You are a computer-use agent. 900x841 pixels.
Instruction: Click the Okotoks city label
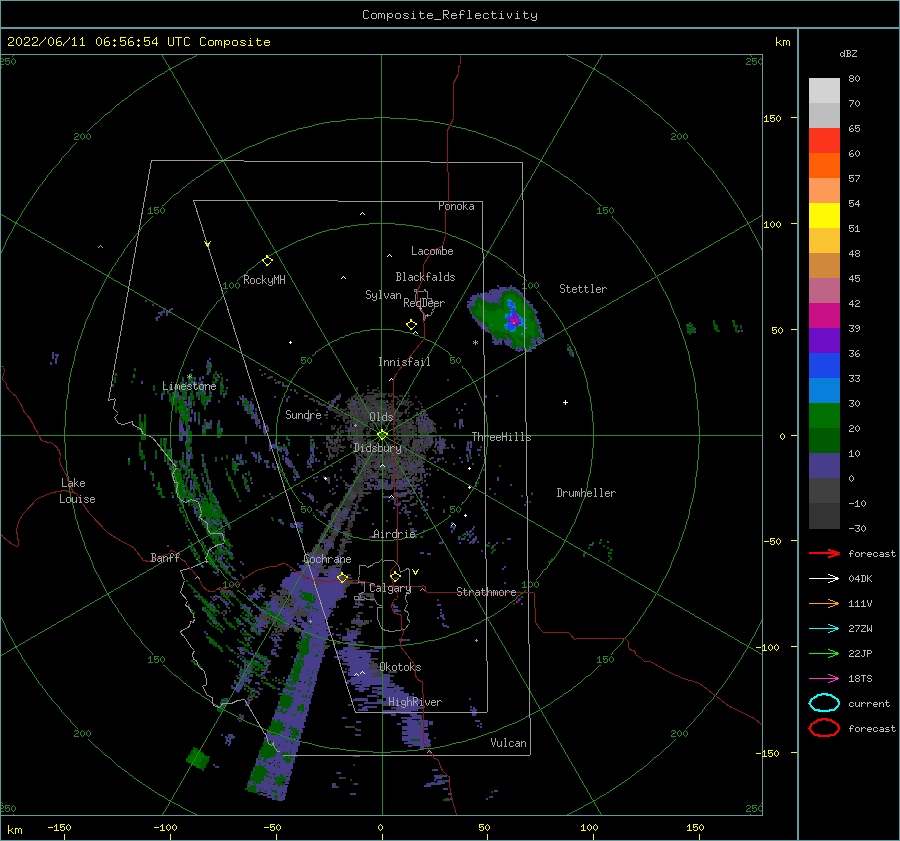tap(400, 667)
